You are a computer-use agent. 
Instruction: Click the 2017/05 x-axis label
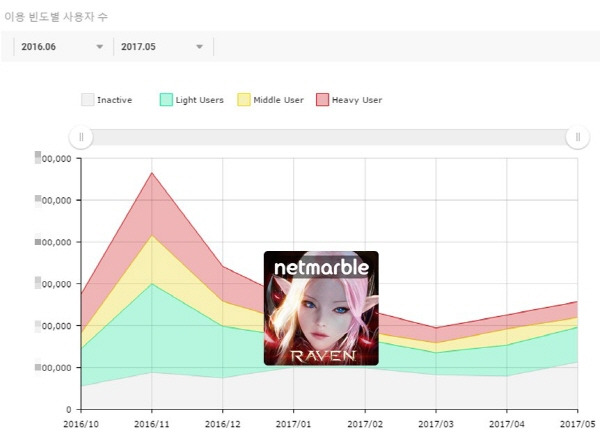coord(578,424)
